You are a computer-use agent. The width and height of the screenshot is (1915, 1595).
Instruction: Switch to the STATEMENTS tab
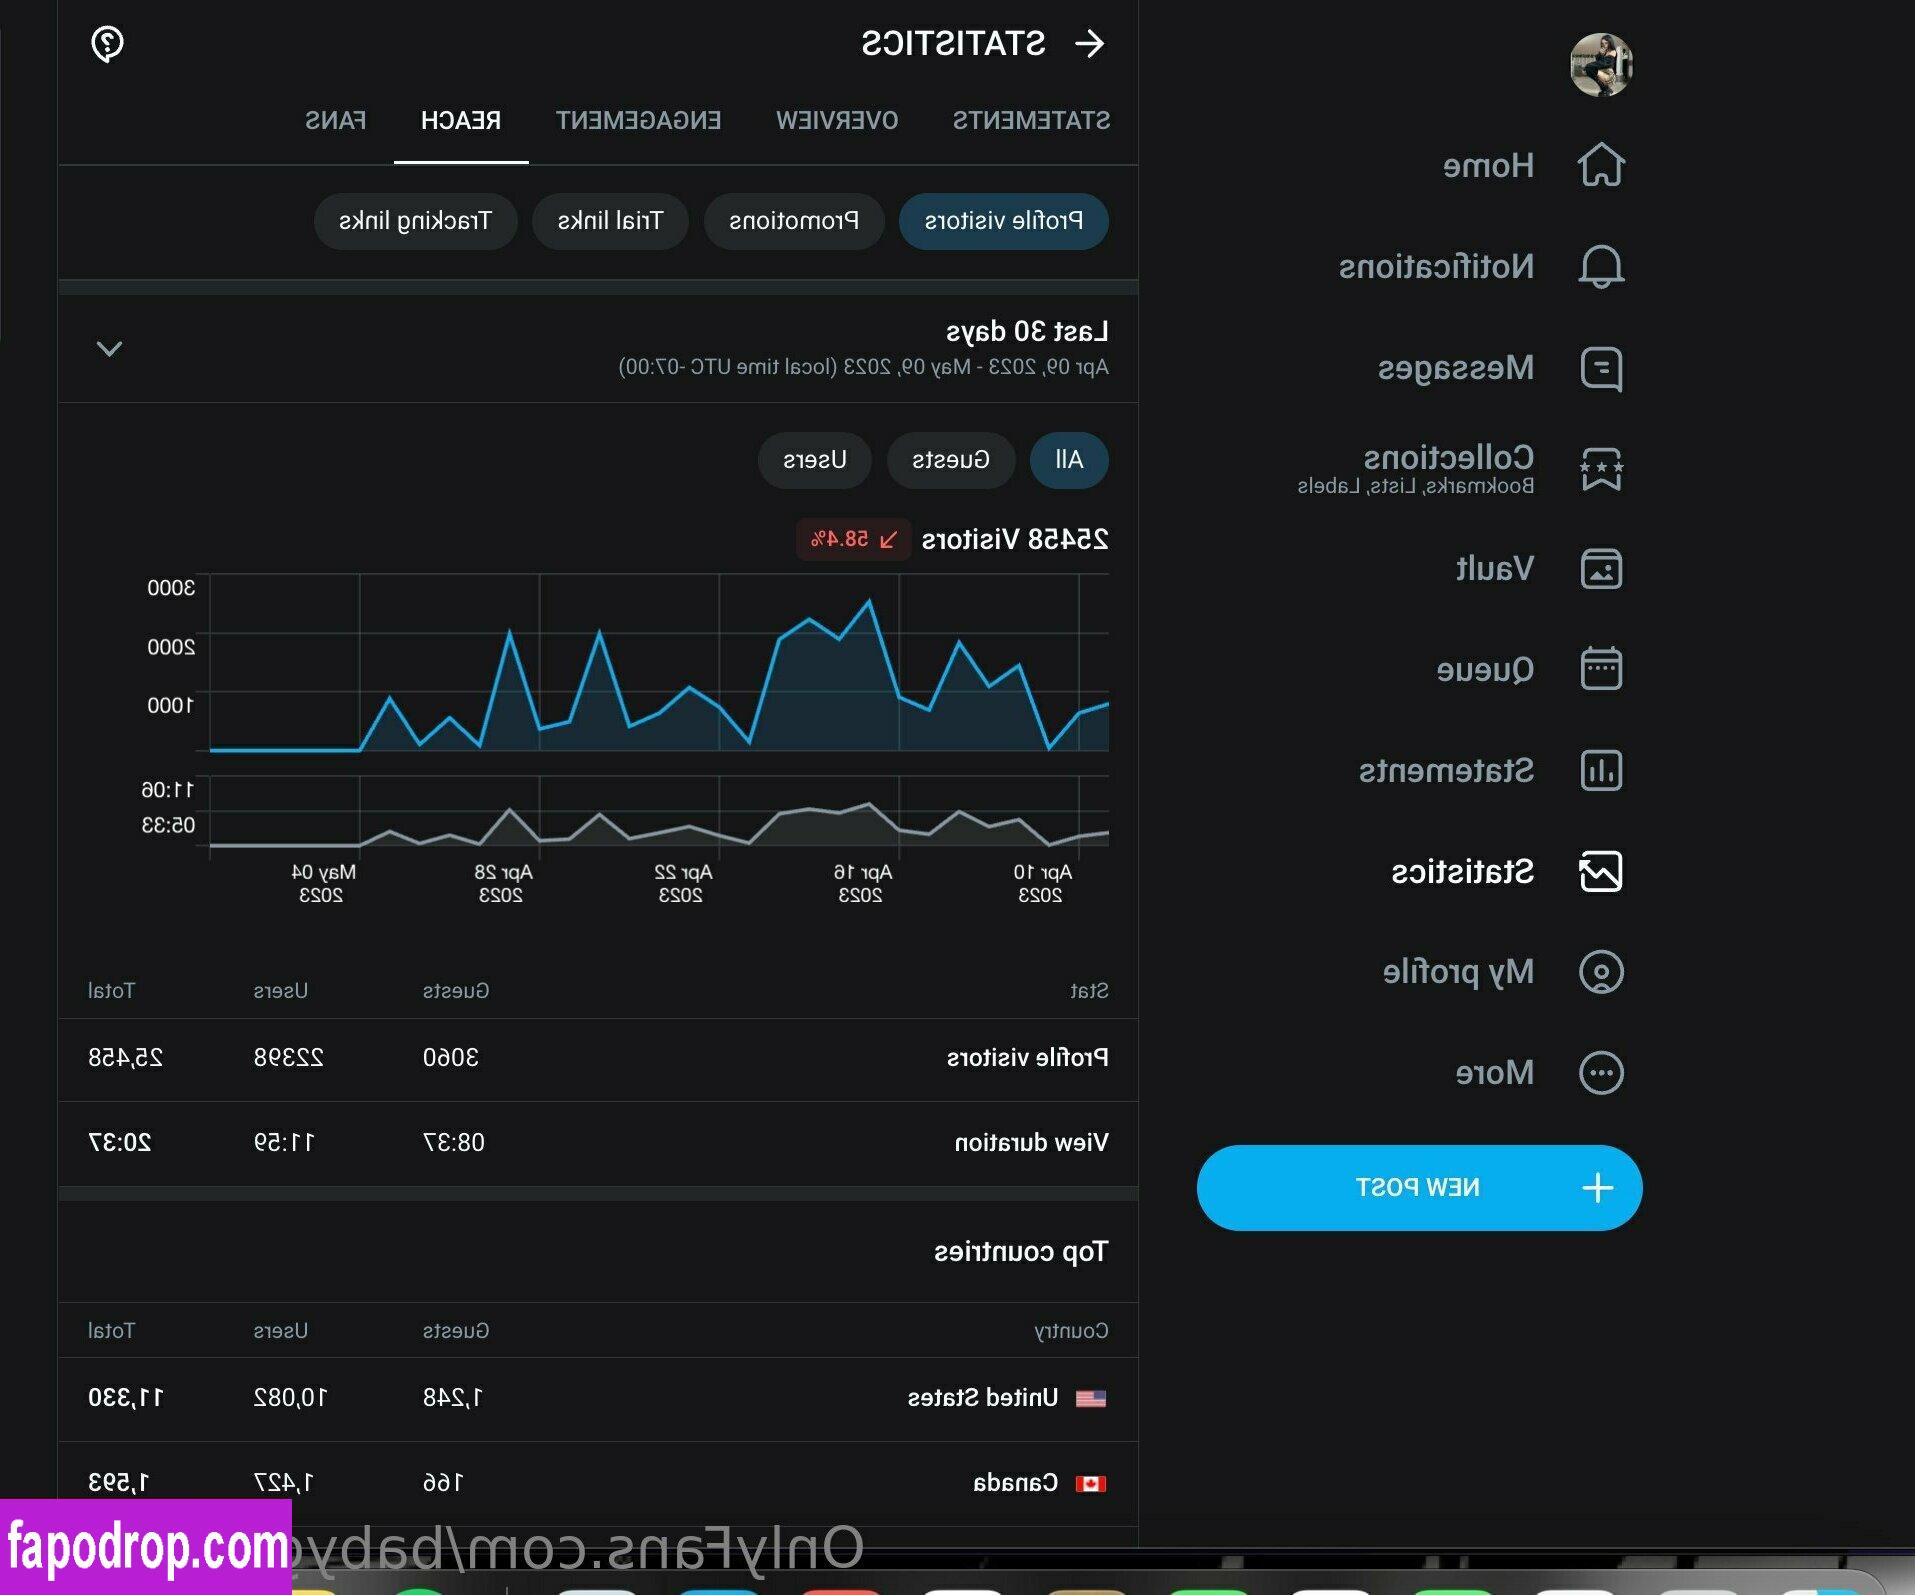(1031, 120)
